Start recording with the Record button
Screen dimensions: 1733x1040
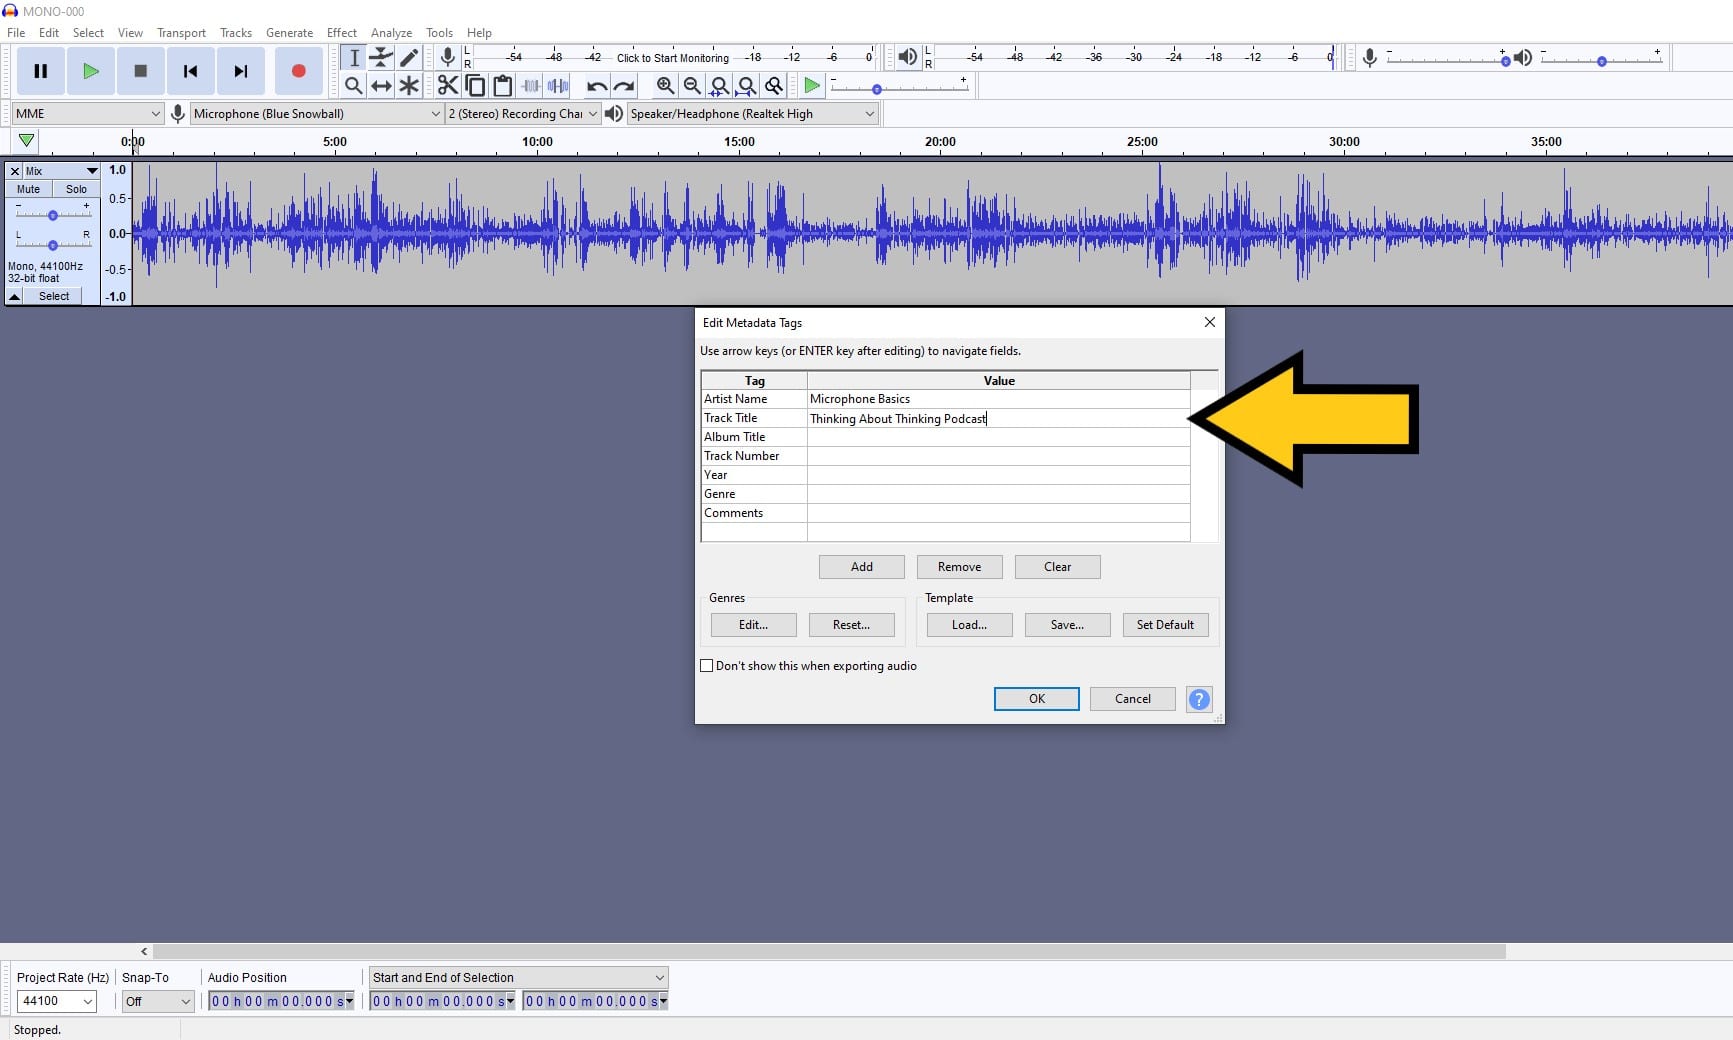[297, 71]
